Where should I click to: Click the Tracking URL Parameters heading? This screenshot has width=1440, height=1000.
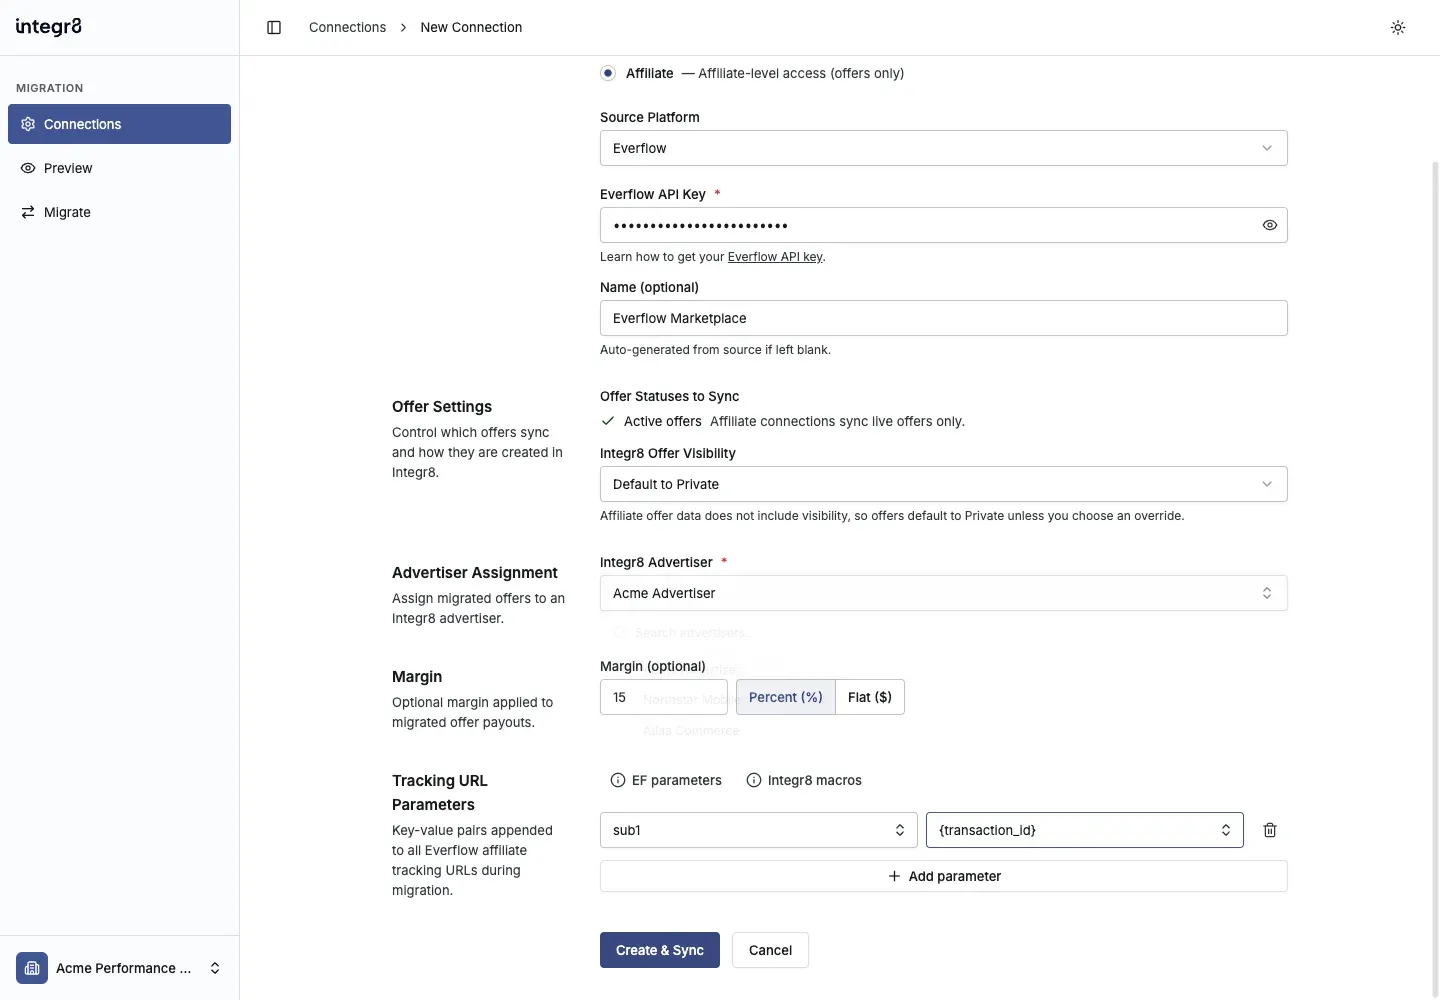coord(440,793)
